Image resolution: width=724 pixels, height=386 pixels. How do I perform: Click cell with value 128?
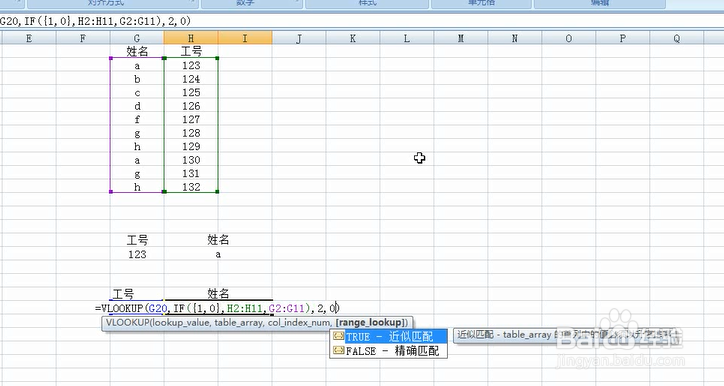pyautogui.click(x=191, y=133)
